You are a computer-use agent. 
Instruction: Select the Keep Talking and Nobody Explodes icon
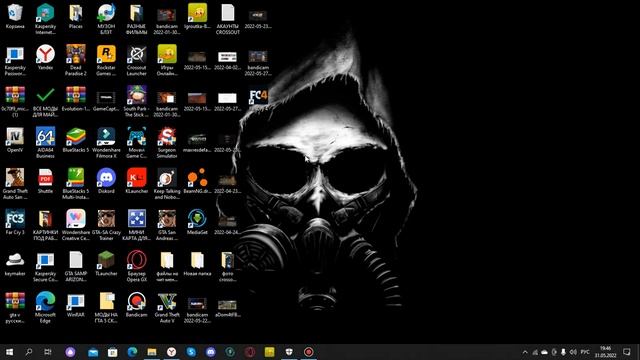tap(167, 183)
